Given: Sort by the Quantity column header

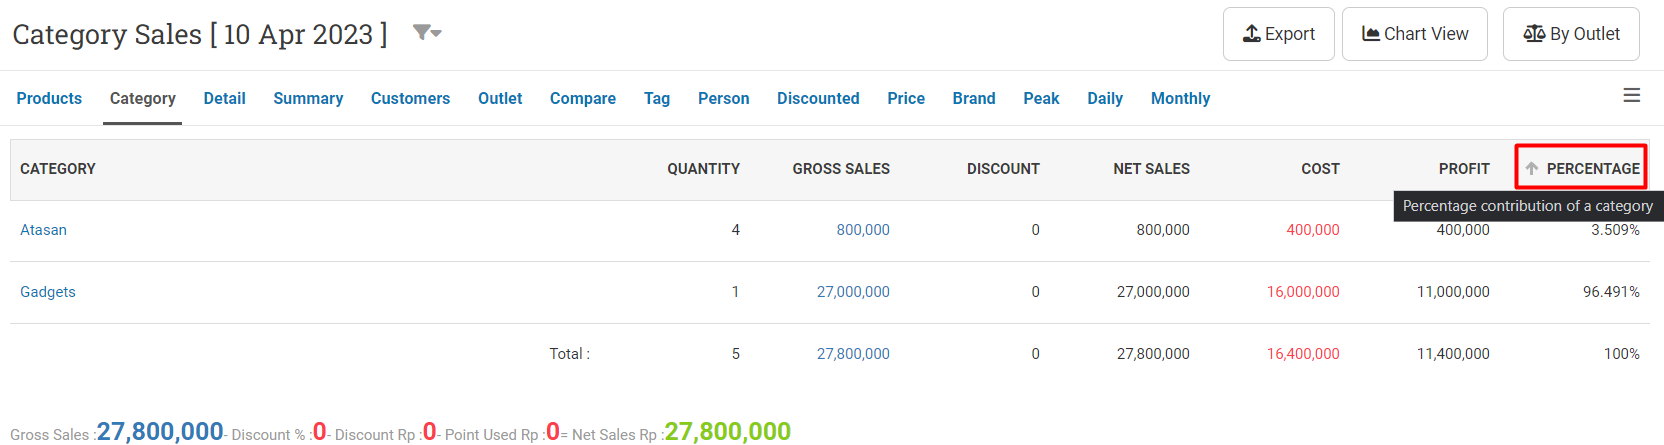Looking at the screenshot, I should point(703,169).
